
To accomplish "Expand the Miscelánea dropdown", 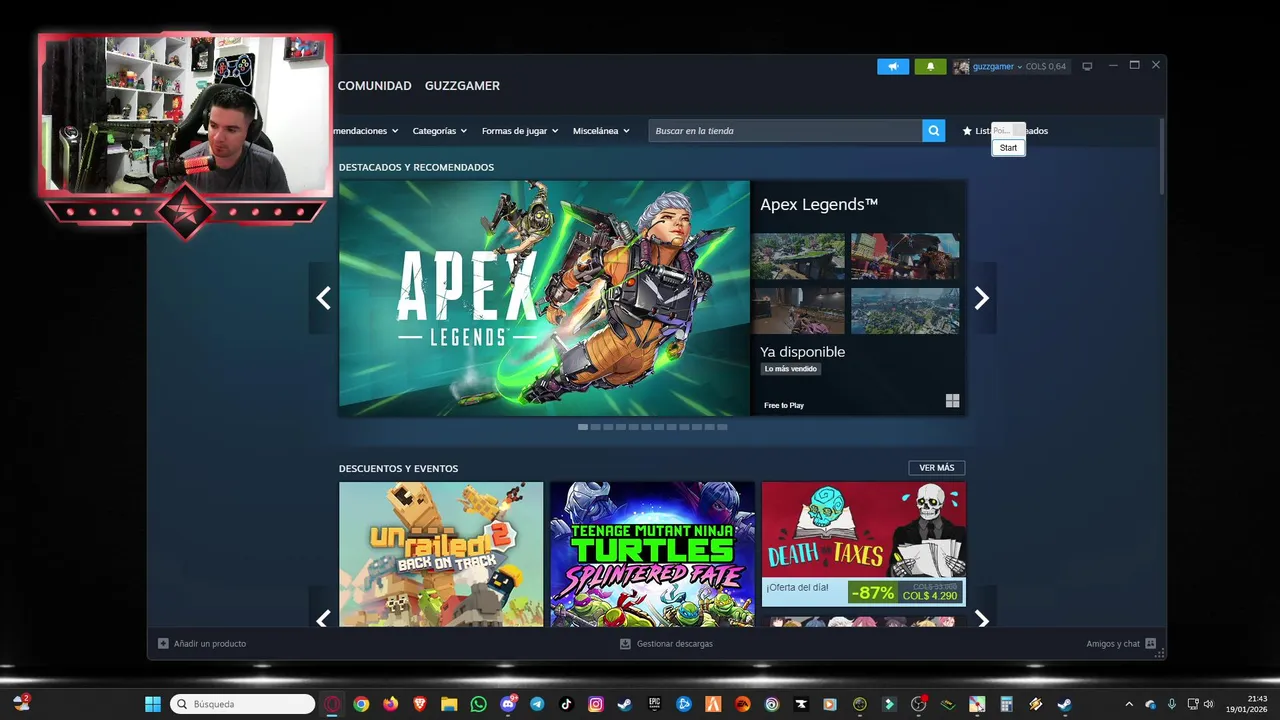I will [x=601, y=131].
